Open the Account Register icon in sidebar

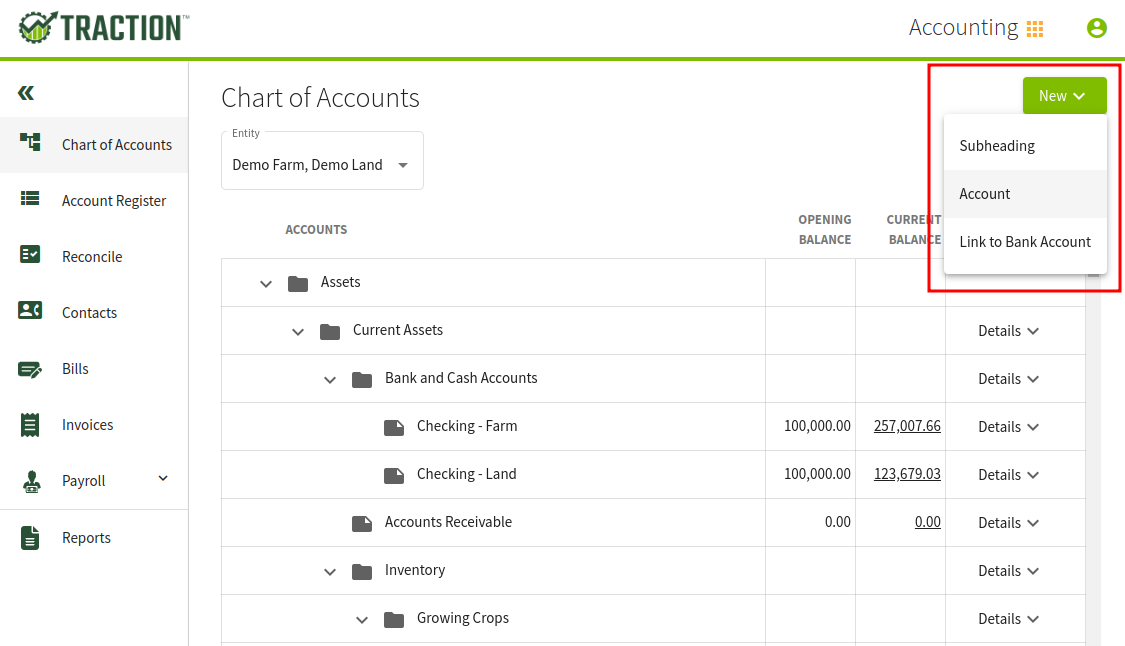[32, 200]
